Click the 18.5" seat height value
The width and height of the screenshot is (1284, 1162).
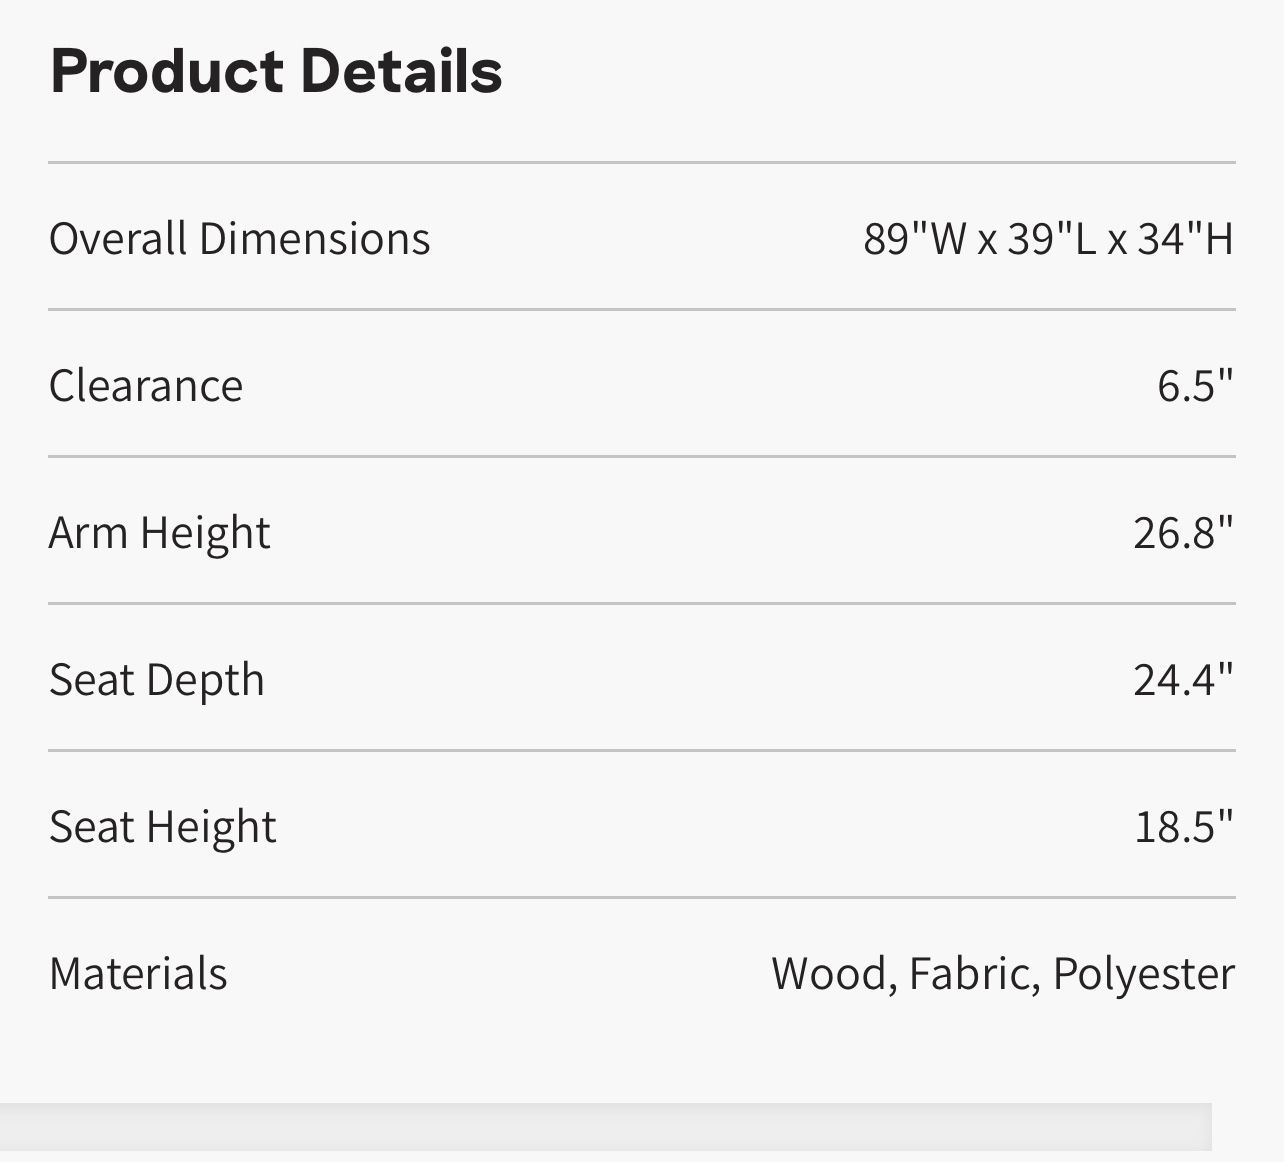point(1183,827)
